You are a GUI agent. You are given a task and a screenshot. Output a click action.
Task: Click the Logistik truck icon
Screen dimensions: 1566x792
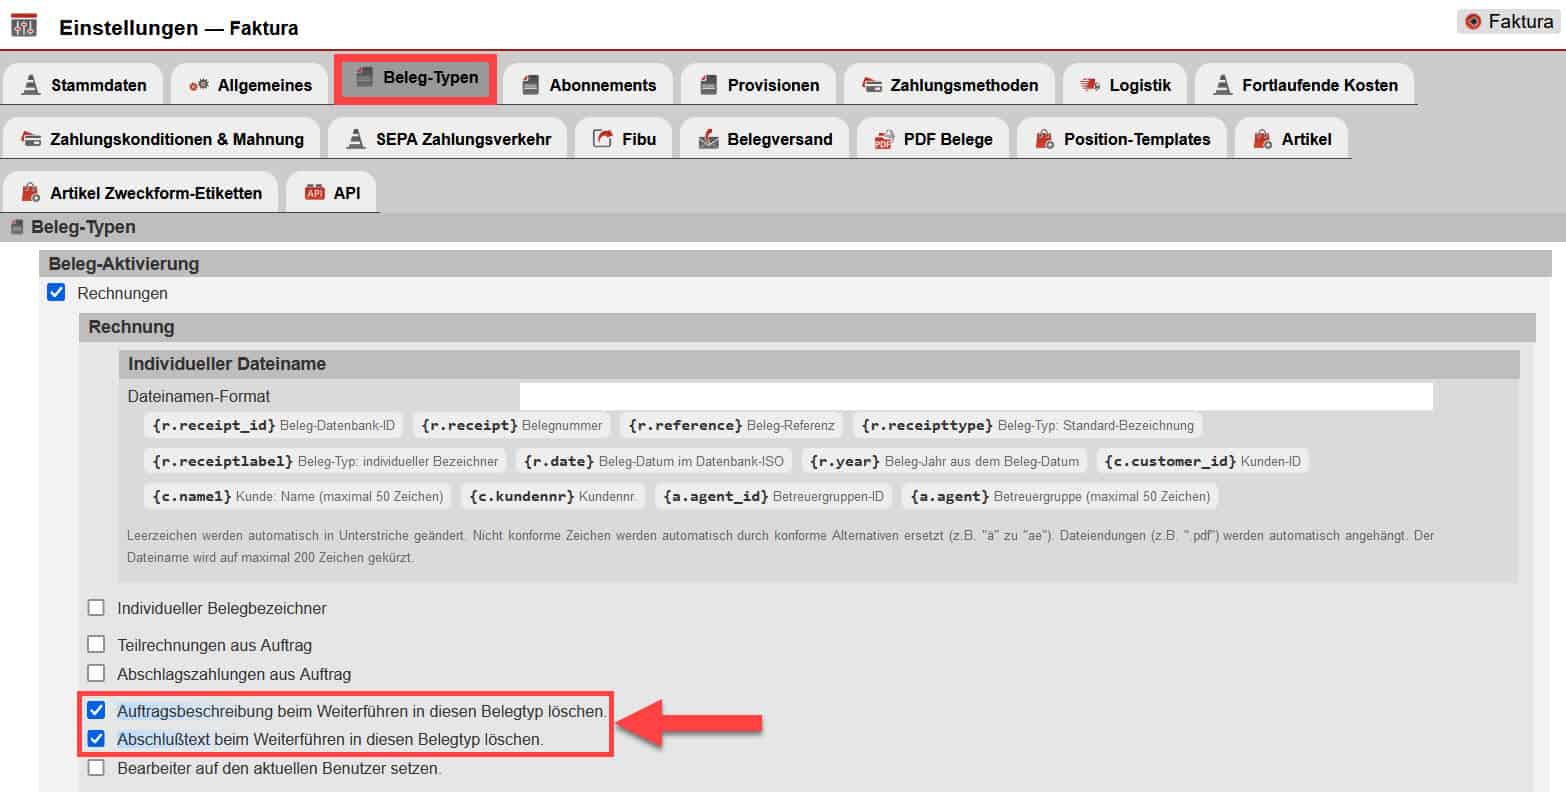[1090, 85]
